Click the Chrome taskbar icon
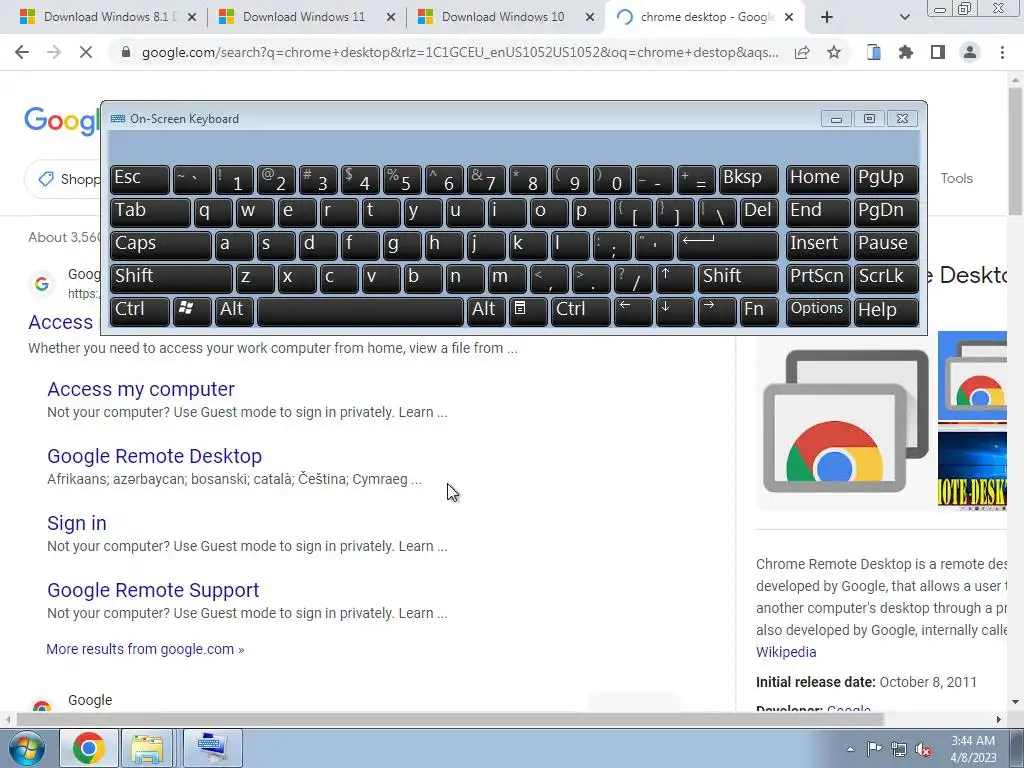 tap(89, 748)
